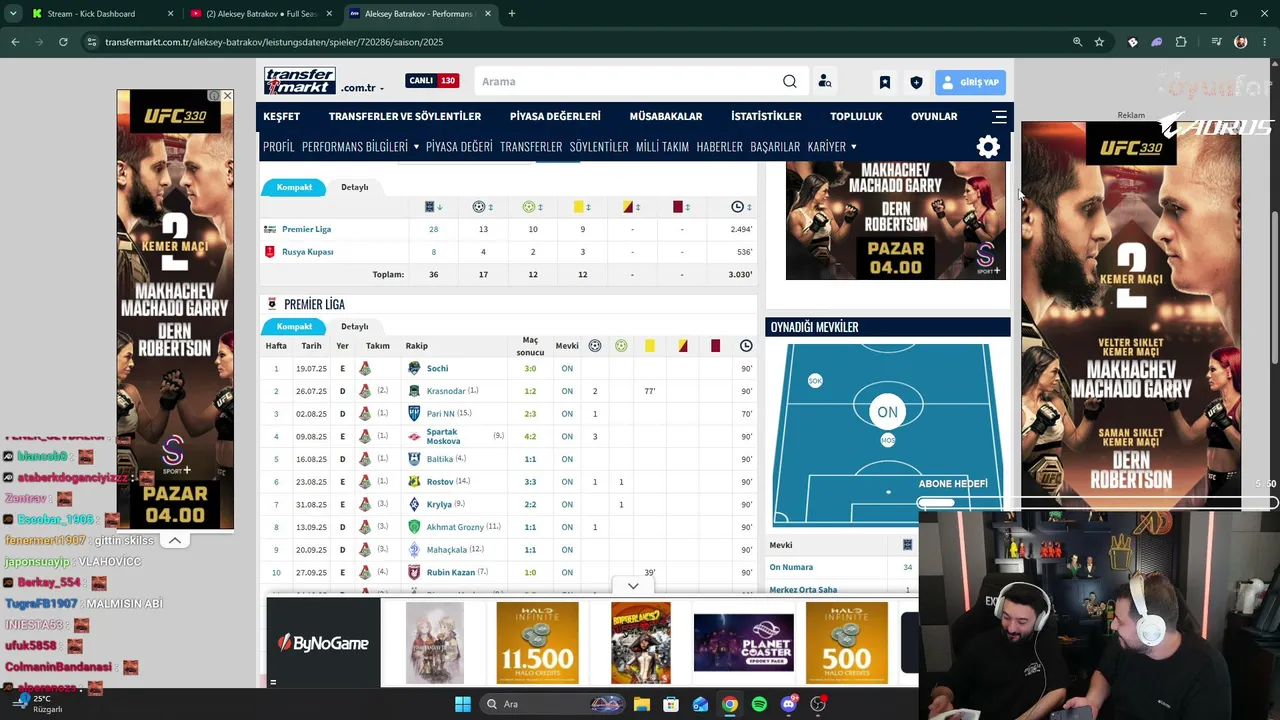Sort summary table by minutes played clock
Image resolution: width=1280 pixels, height=720 pixels.
tap(737, 207)
